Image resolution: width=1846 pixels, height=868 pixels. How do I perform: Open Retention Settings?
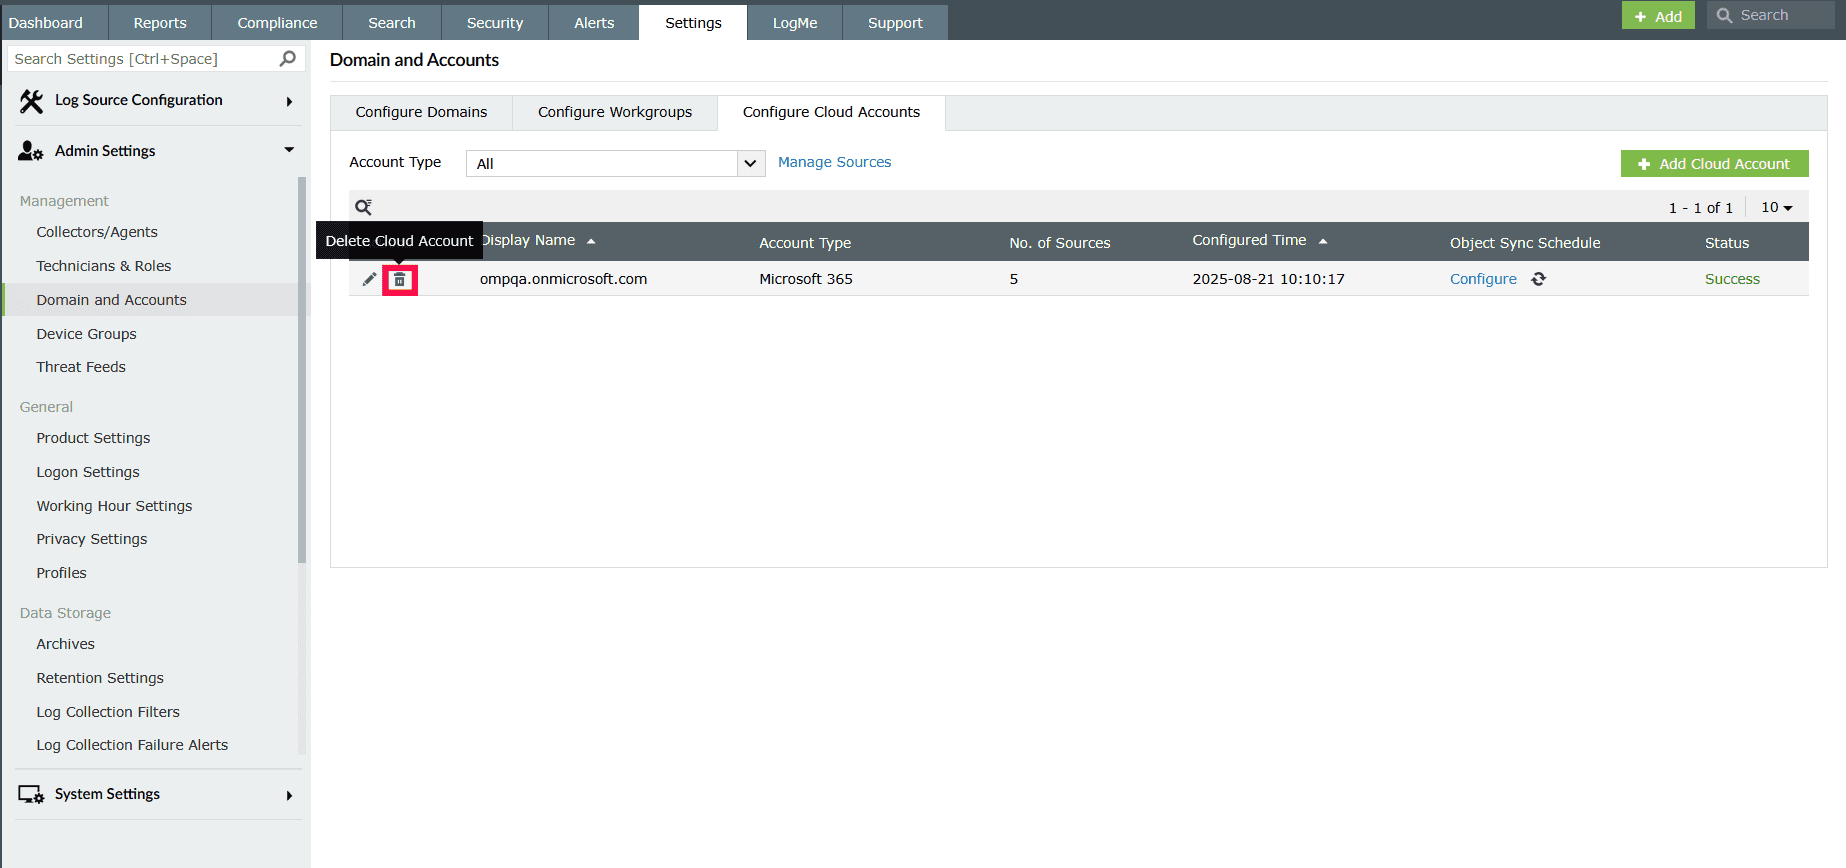(x=100, y=678)
